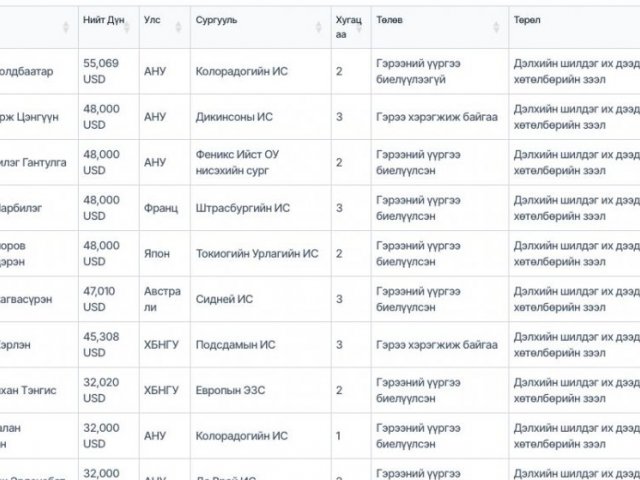Viewport: 640px width, 480px height.
Task: Sort table by Нийт Дүн column arrows
Action: [127, 27]
